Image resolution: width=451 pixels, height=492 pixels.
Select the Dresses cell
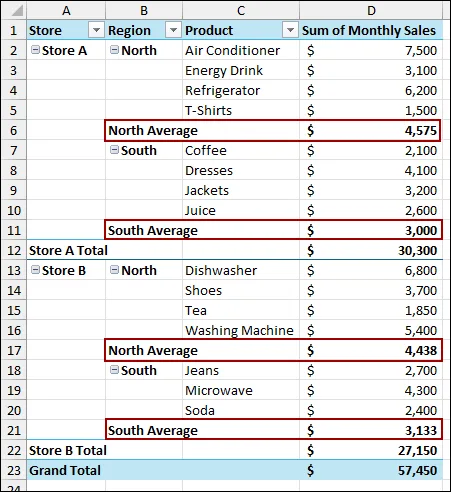(241, 170)
